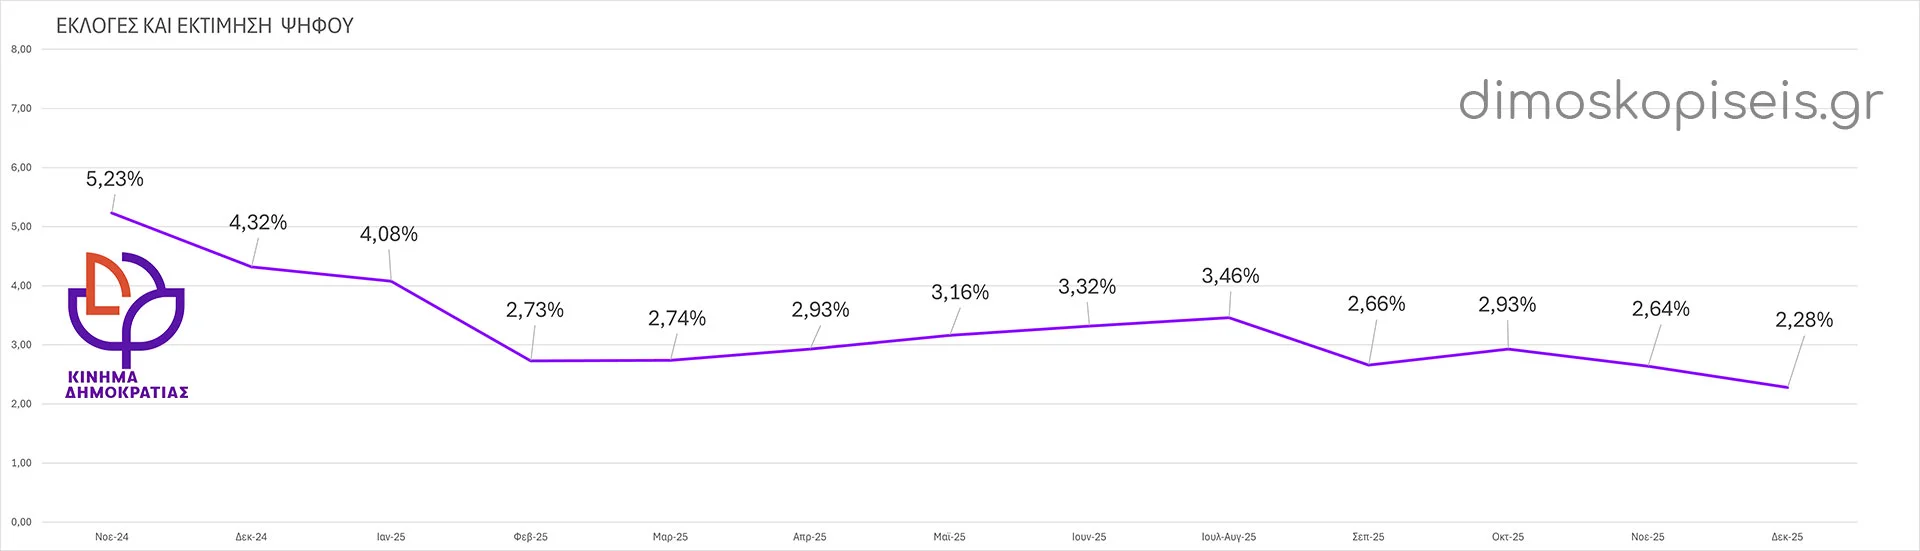Click the Δεκ-25 axis label
Screen dimensions: 1920x551
click(1787, 537)
